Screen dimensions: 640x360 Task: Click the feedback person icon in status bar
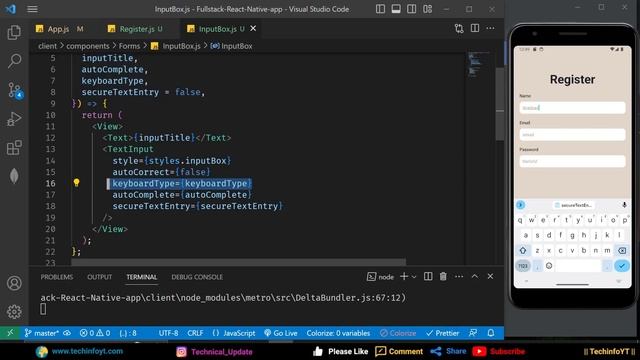[x=473, y=333]
